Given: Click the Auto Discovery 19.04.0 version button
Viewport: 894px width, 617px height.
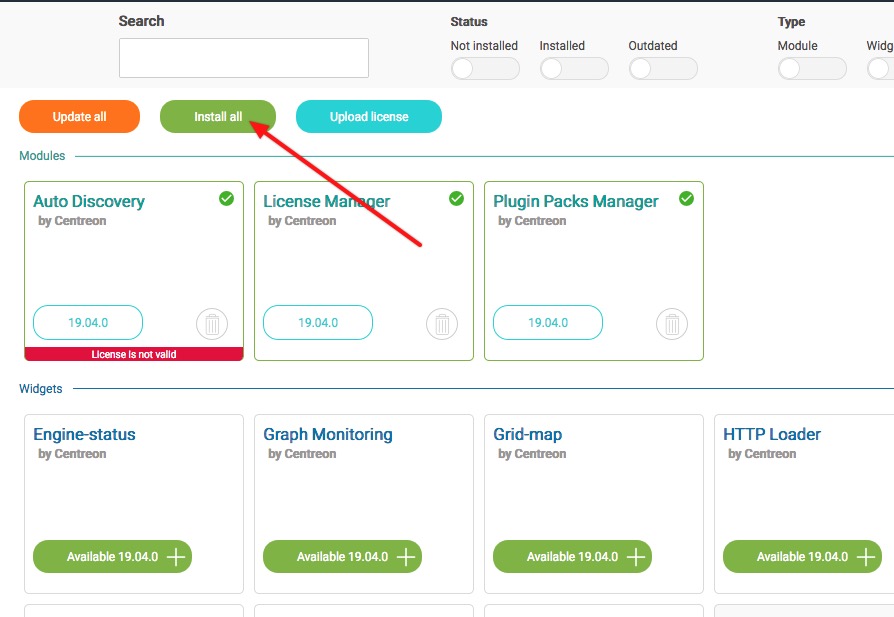Looking at the screenshot, I should [88, 323].
